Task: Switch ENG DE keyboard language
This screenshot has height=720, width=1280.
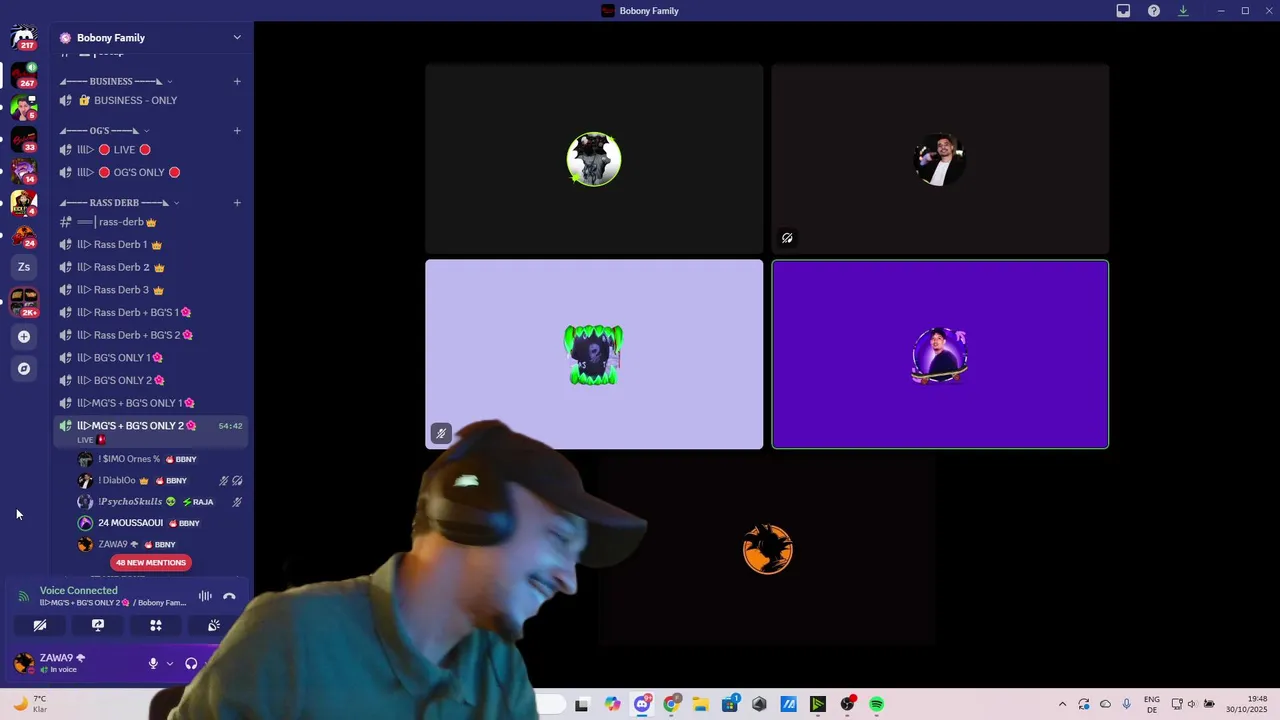Action: 1152,704
